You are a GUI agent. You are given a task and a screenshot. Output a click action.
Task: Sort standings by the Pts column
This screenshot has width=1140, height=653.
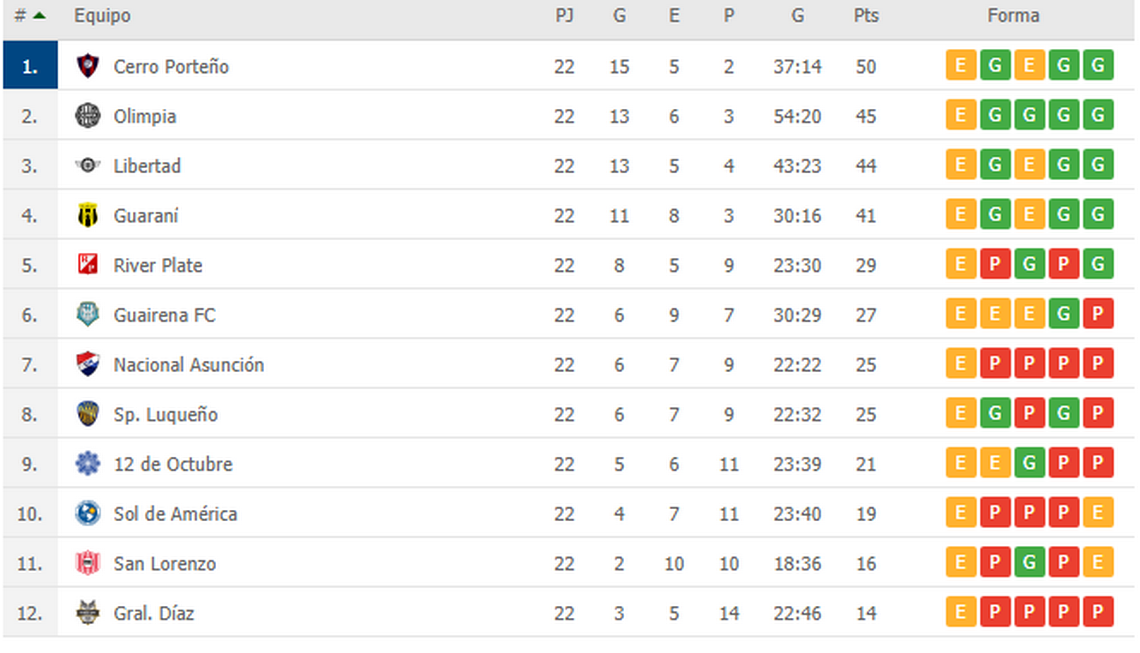click(x=866, y=15)
